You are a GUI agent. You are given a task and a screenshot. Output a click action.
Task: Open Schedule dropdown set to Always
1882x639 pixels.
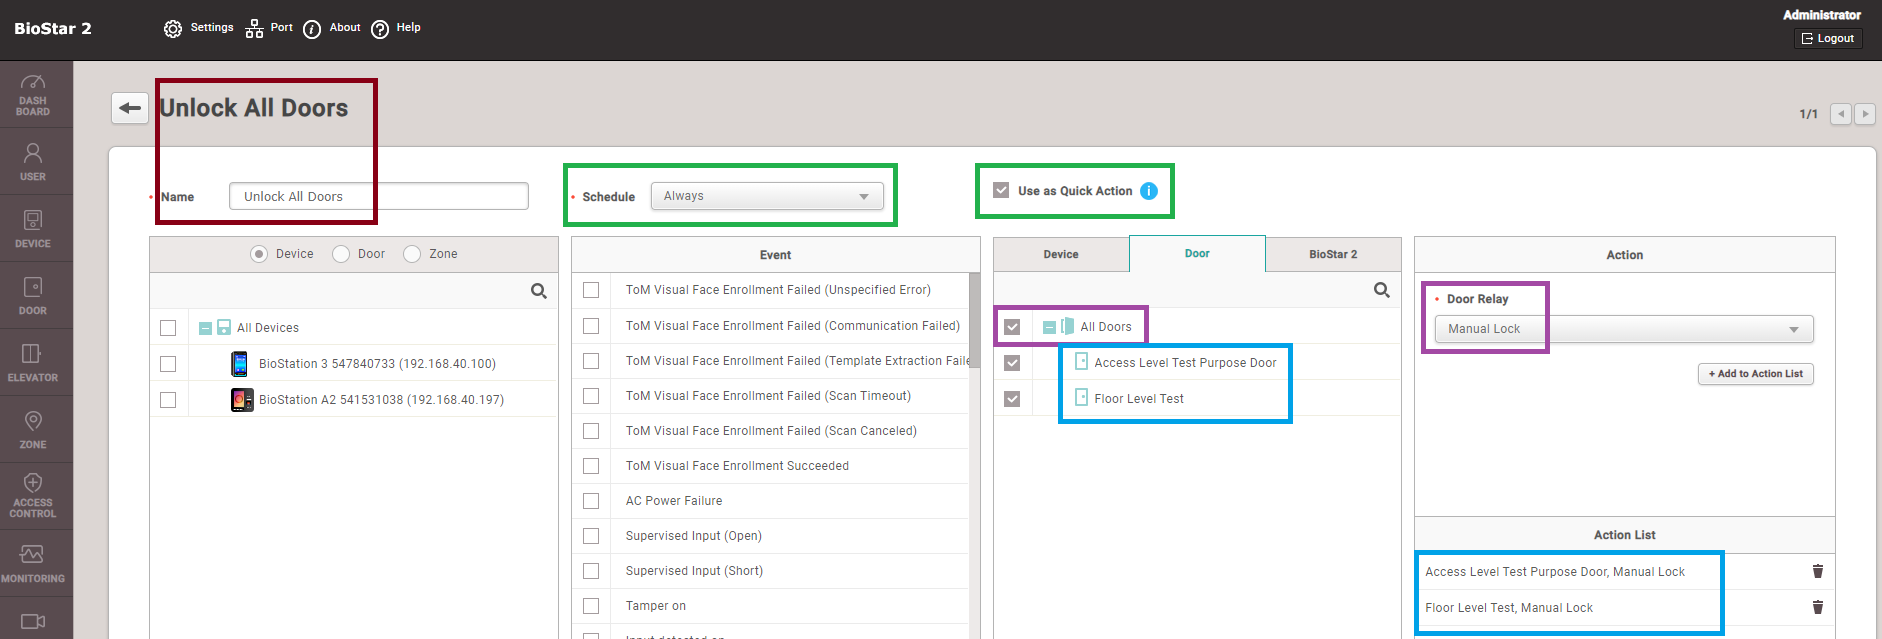[767, 196]
